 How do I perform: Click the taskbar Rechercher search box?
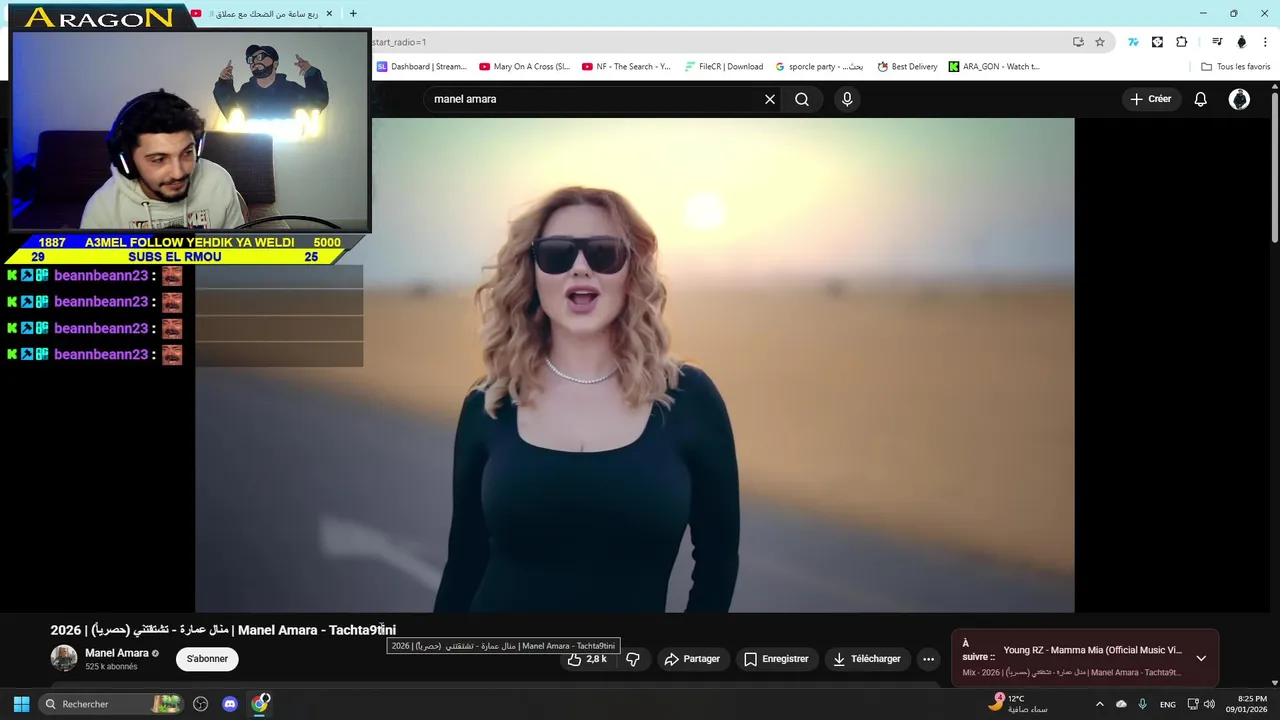[x=110, y=704]
